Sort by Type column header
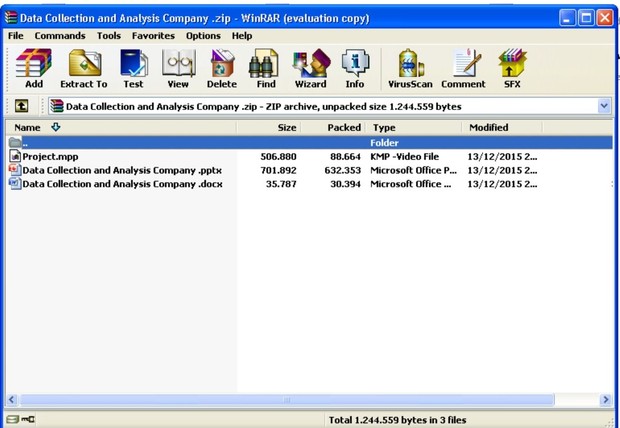This screenshot has height=428, width=620. [x=414, y=127]
